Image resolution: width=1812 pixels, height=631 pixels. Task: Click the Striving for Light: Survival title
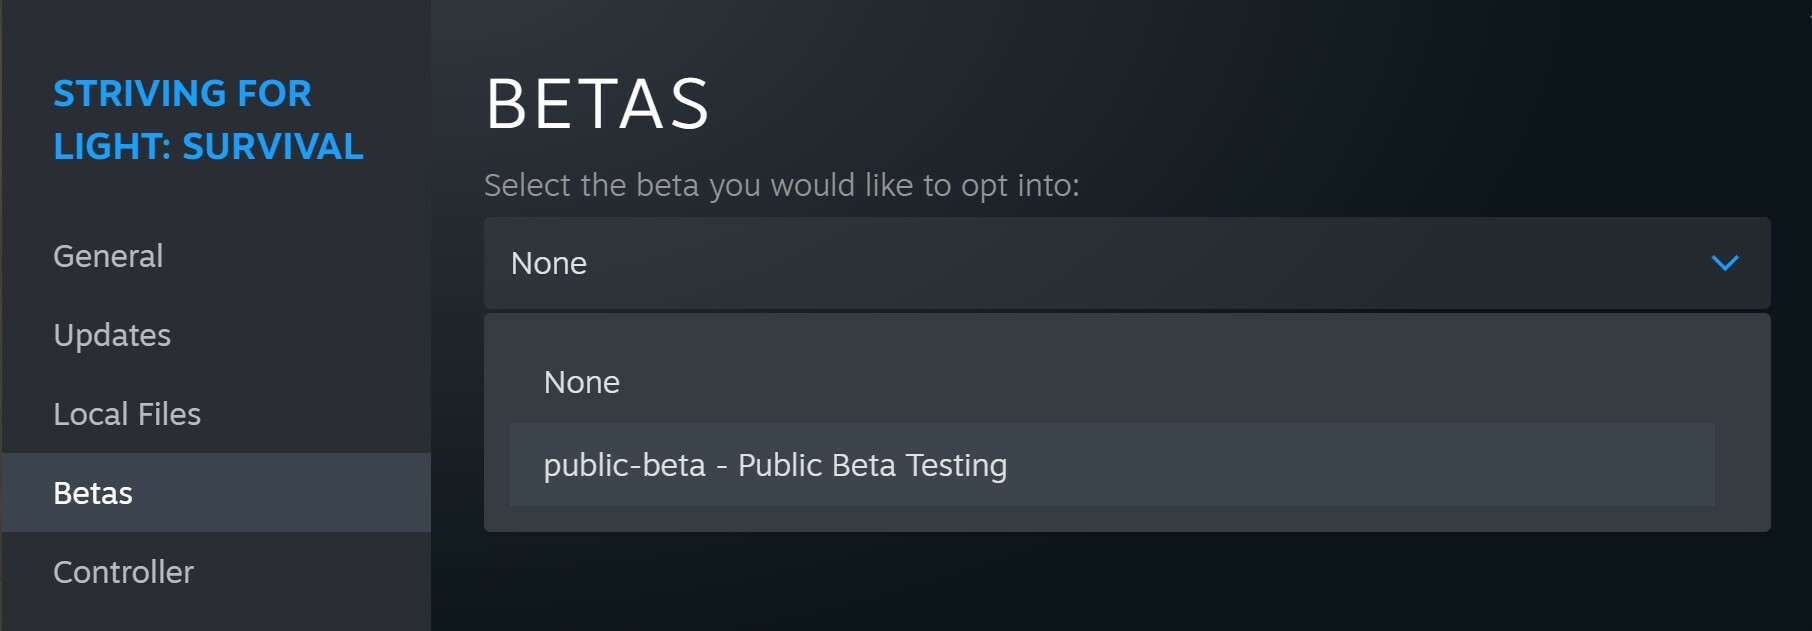click(x=208, y=120)
